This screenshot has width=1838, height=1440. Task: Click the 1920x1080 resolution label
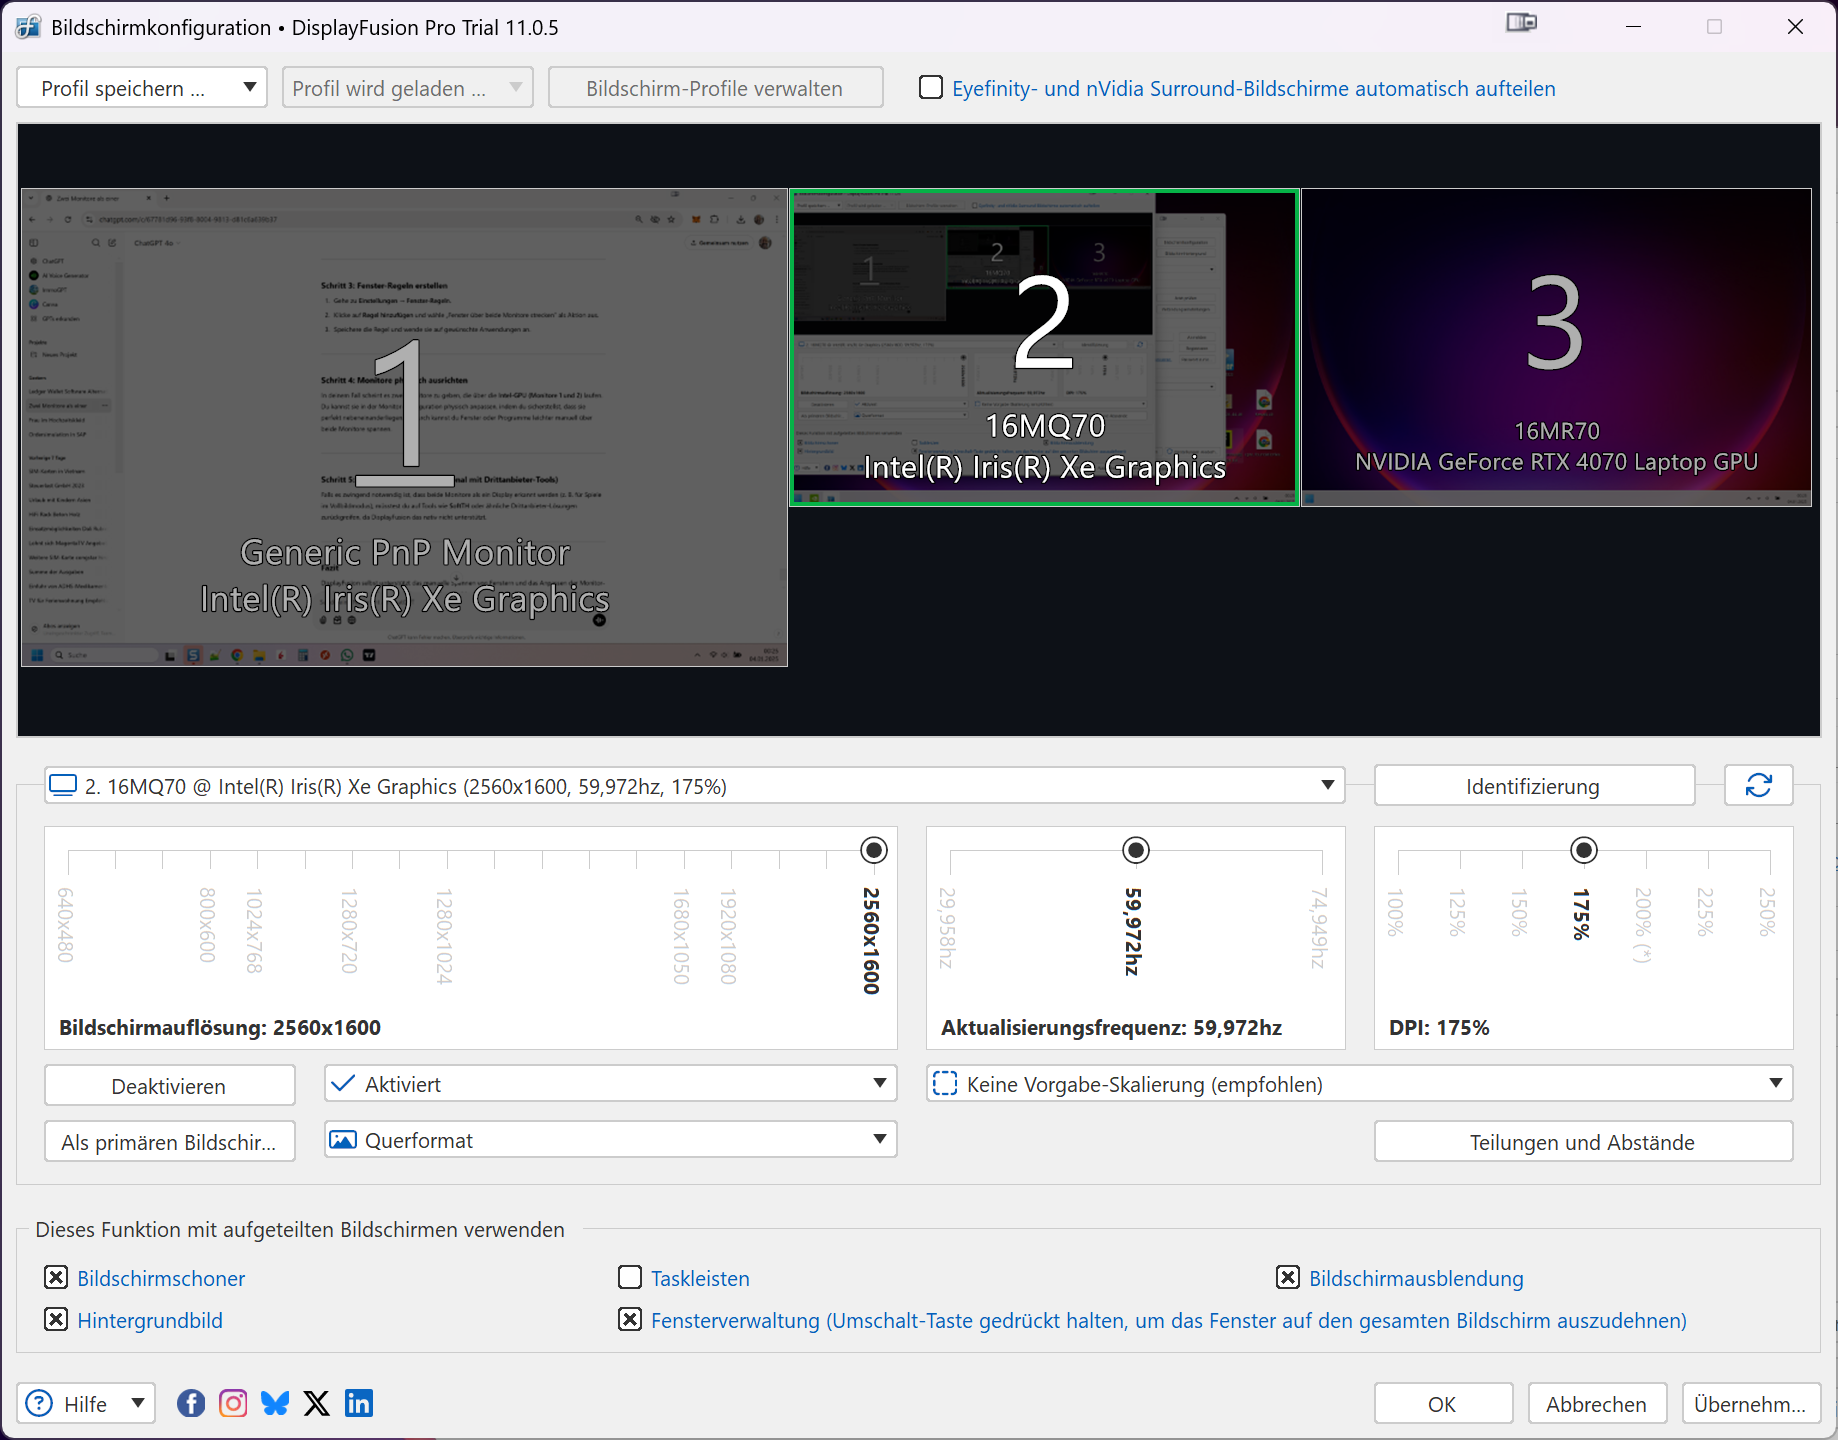click(x=729, y=936)
